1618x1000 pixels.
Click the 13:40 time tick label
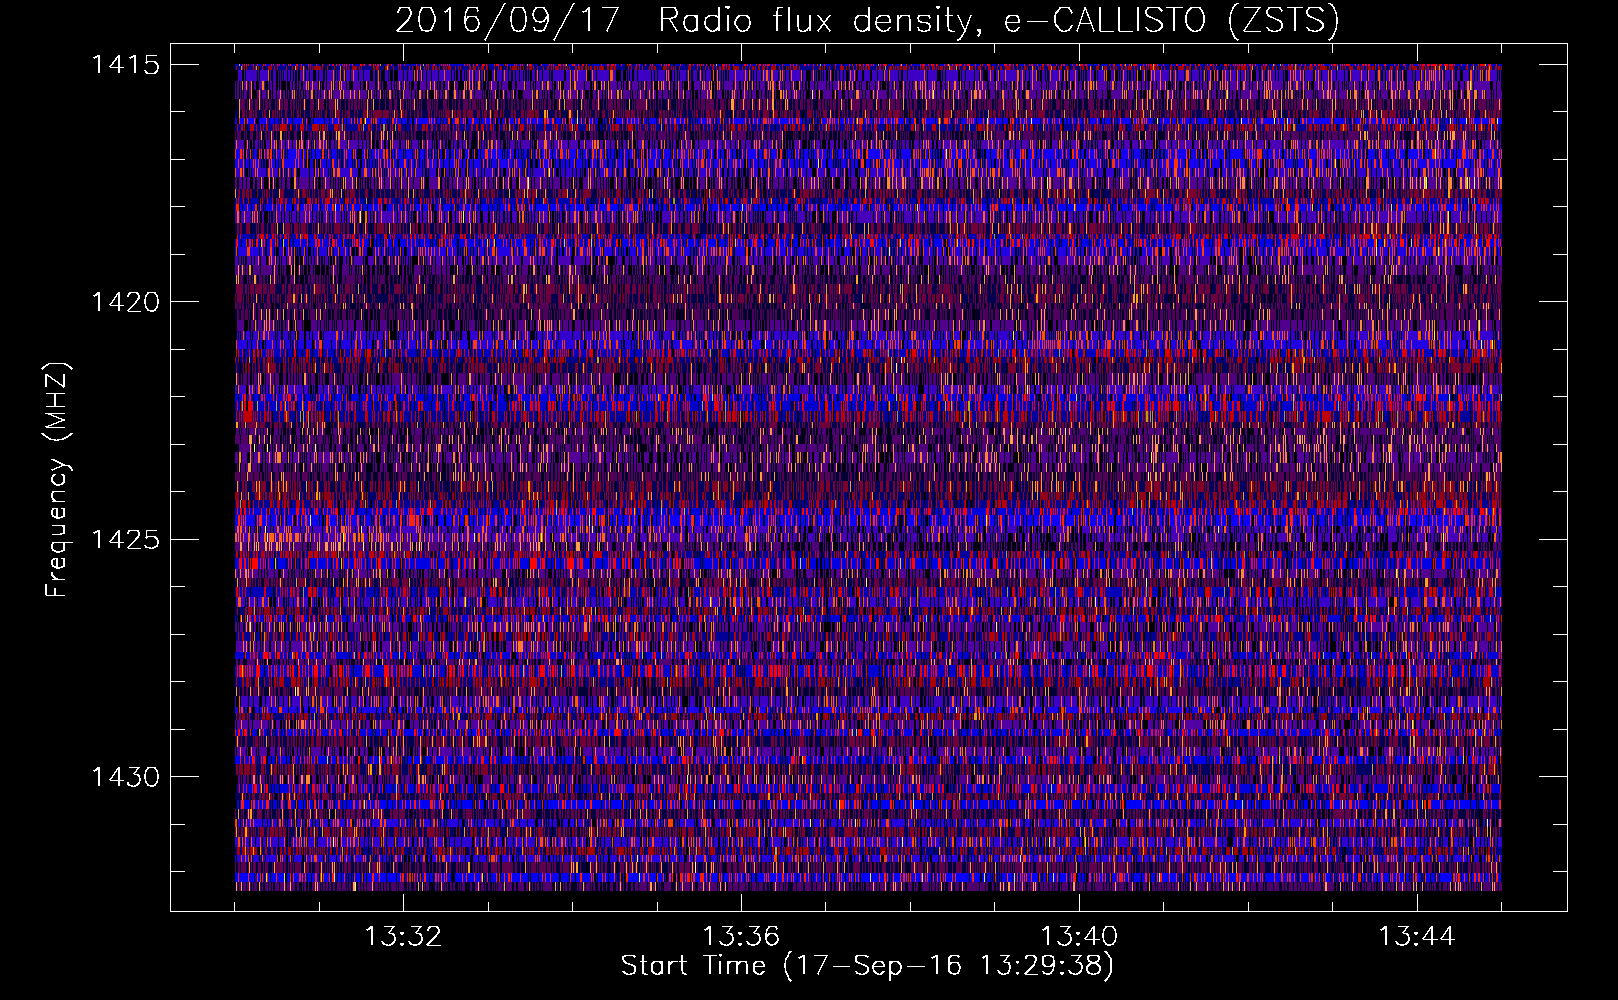(x=1079, y=937)
